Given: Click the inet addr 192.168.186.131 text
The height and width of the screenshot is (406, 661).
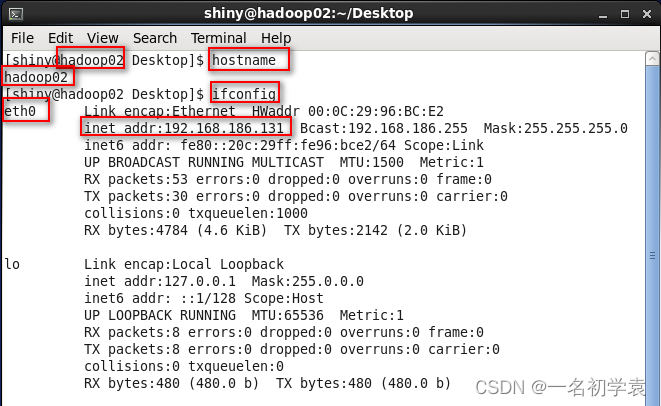Looking at the screenshot, I should coord(187,128).
